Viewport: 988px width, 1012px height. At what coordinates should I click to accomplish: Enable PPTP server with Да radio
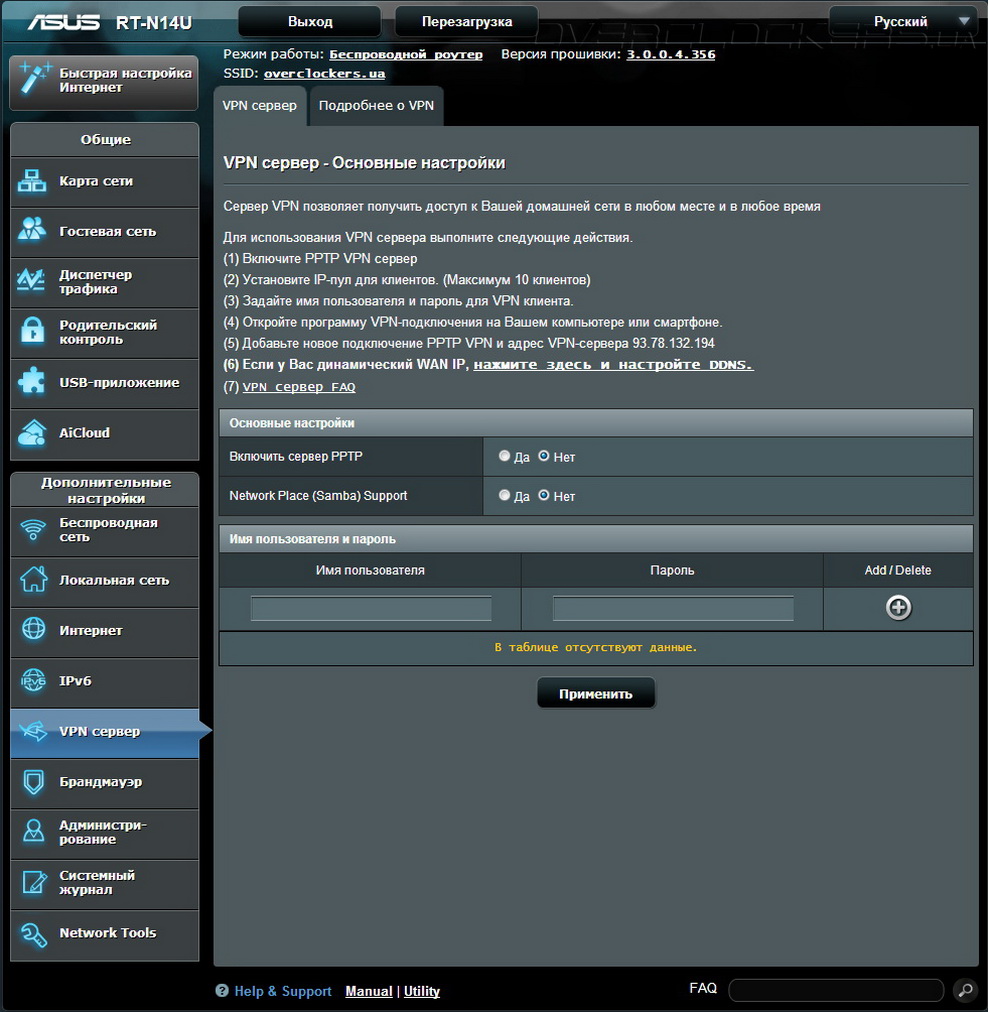point(505,456)
